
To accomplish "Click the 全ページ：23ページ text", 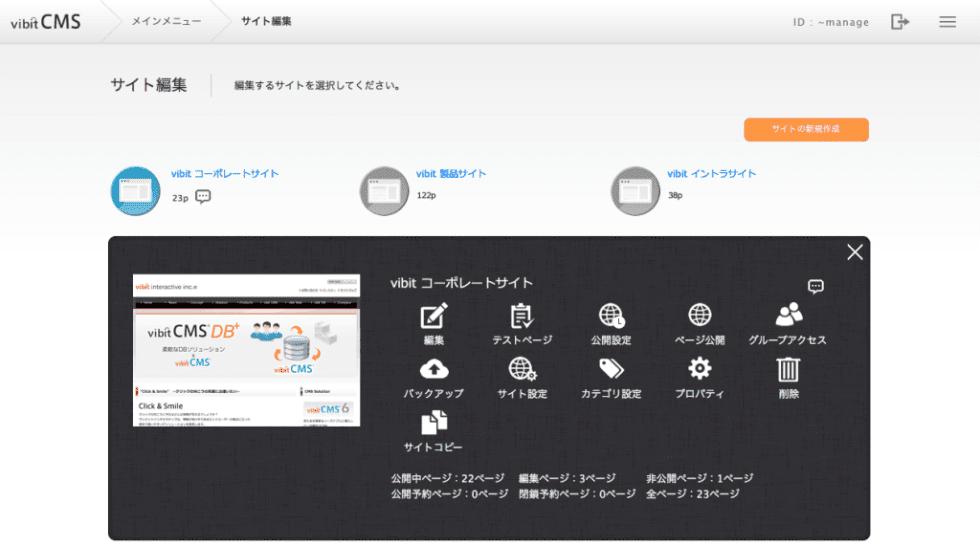I will point(692,494).
